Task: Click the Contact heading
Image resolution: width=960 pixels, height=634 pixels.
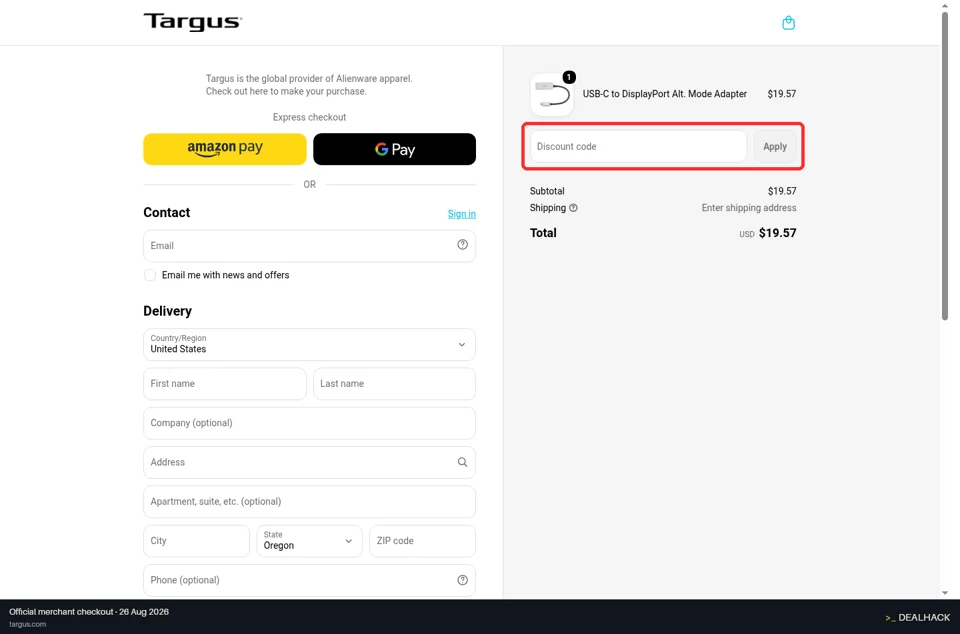Action: click(x=167, y=212)
